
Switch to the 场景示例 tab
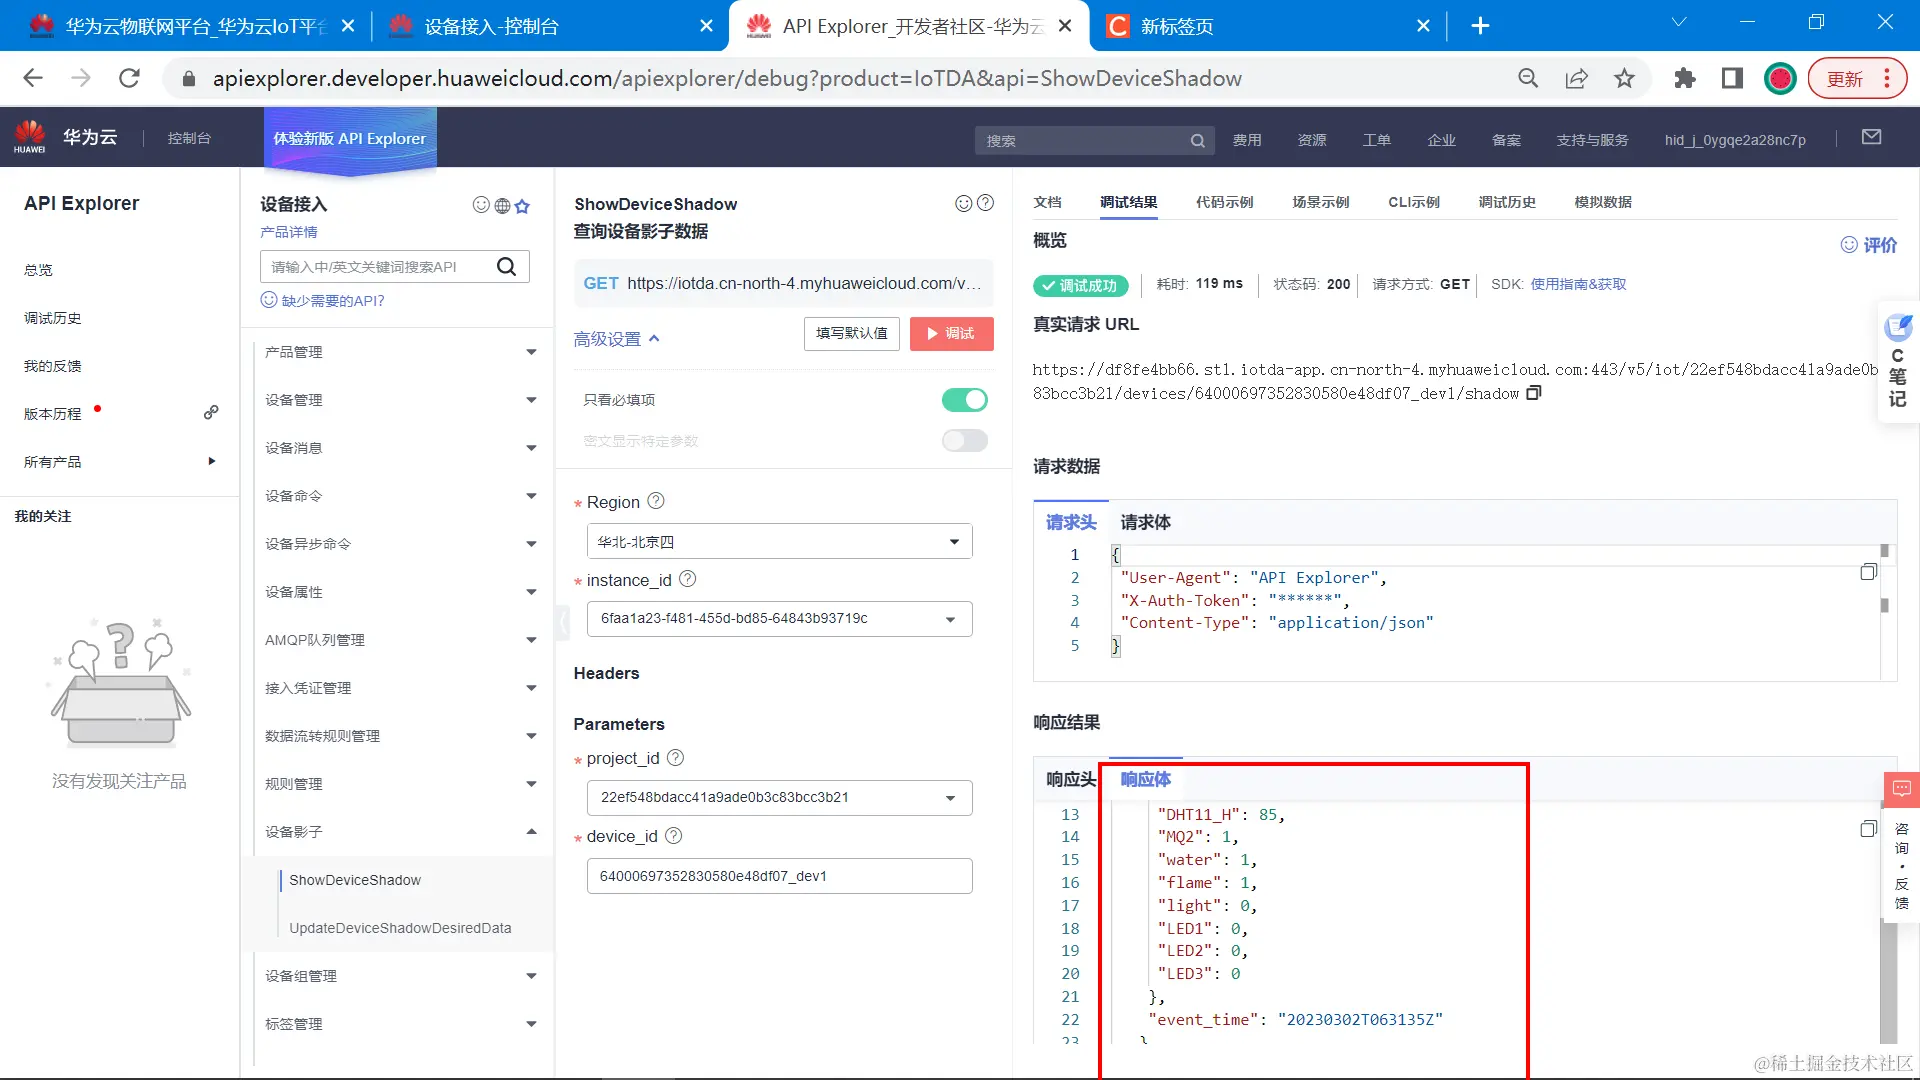1320,202
